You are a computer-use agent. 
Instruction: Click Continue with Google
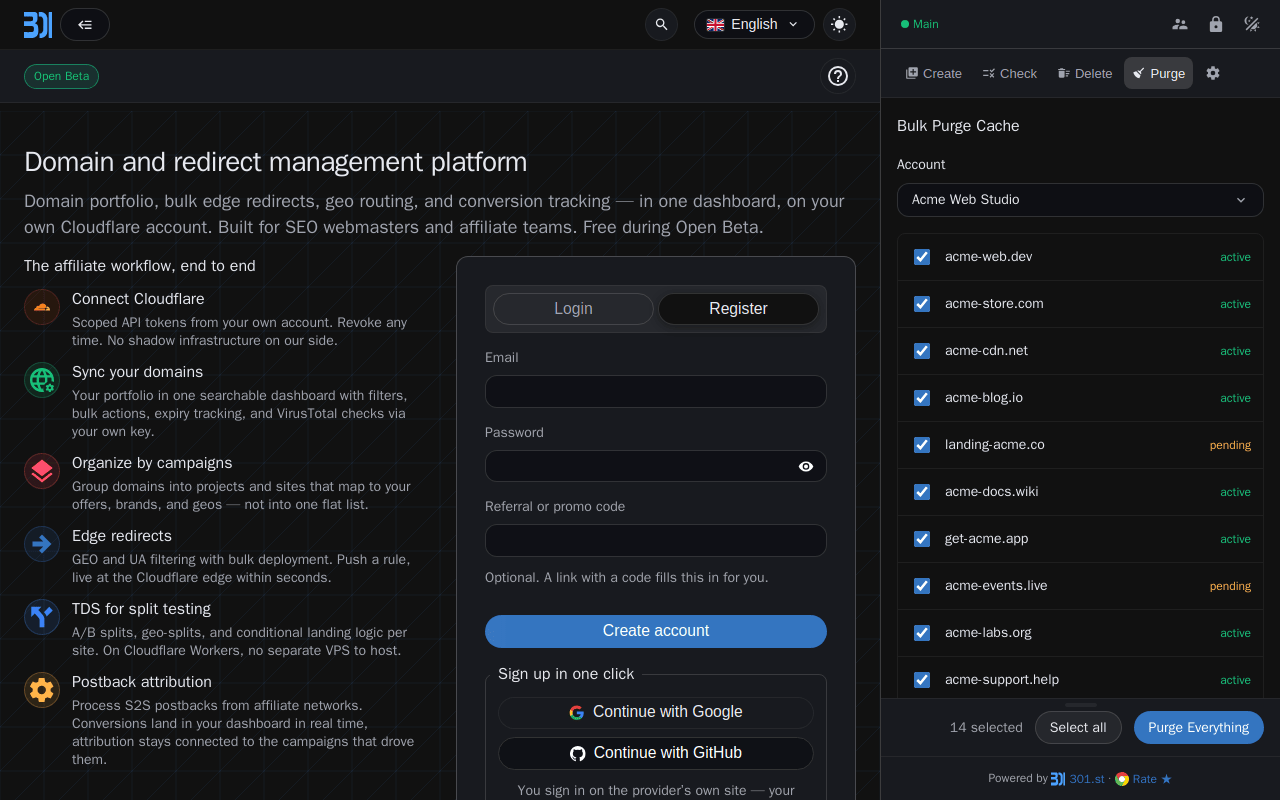[656, 713]
